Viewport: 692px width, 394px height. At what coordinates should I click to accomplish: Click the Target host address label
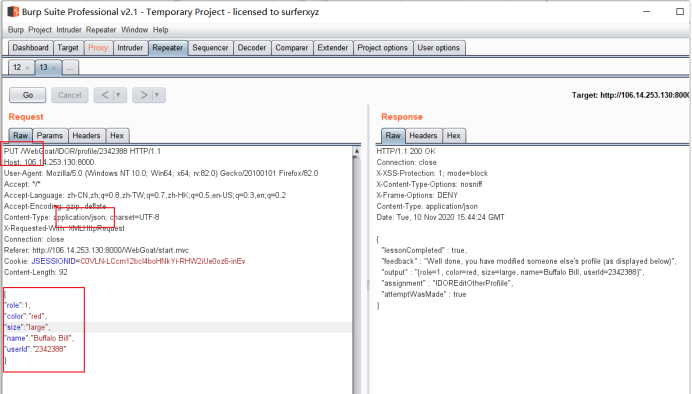tap(630, 95)
